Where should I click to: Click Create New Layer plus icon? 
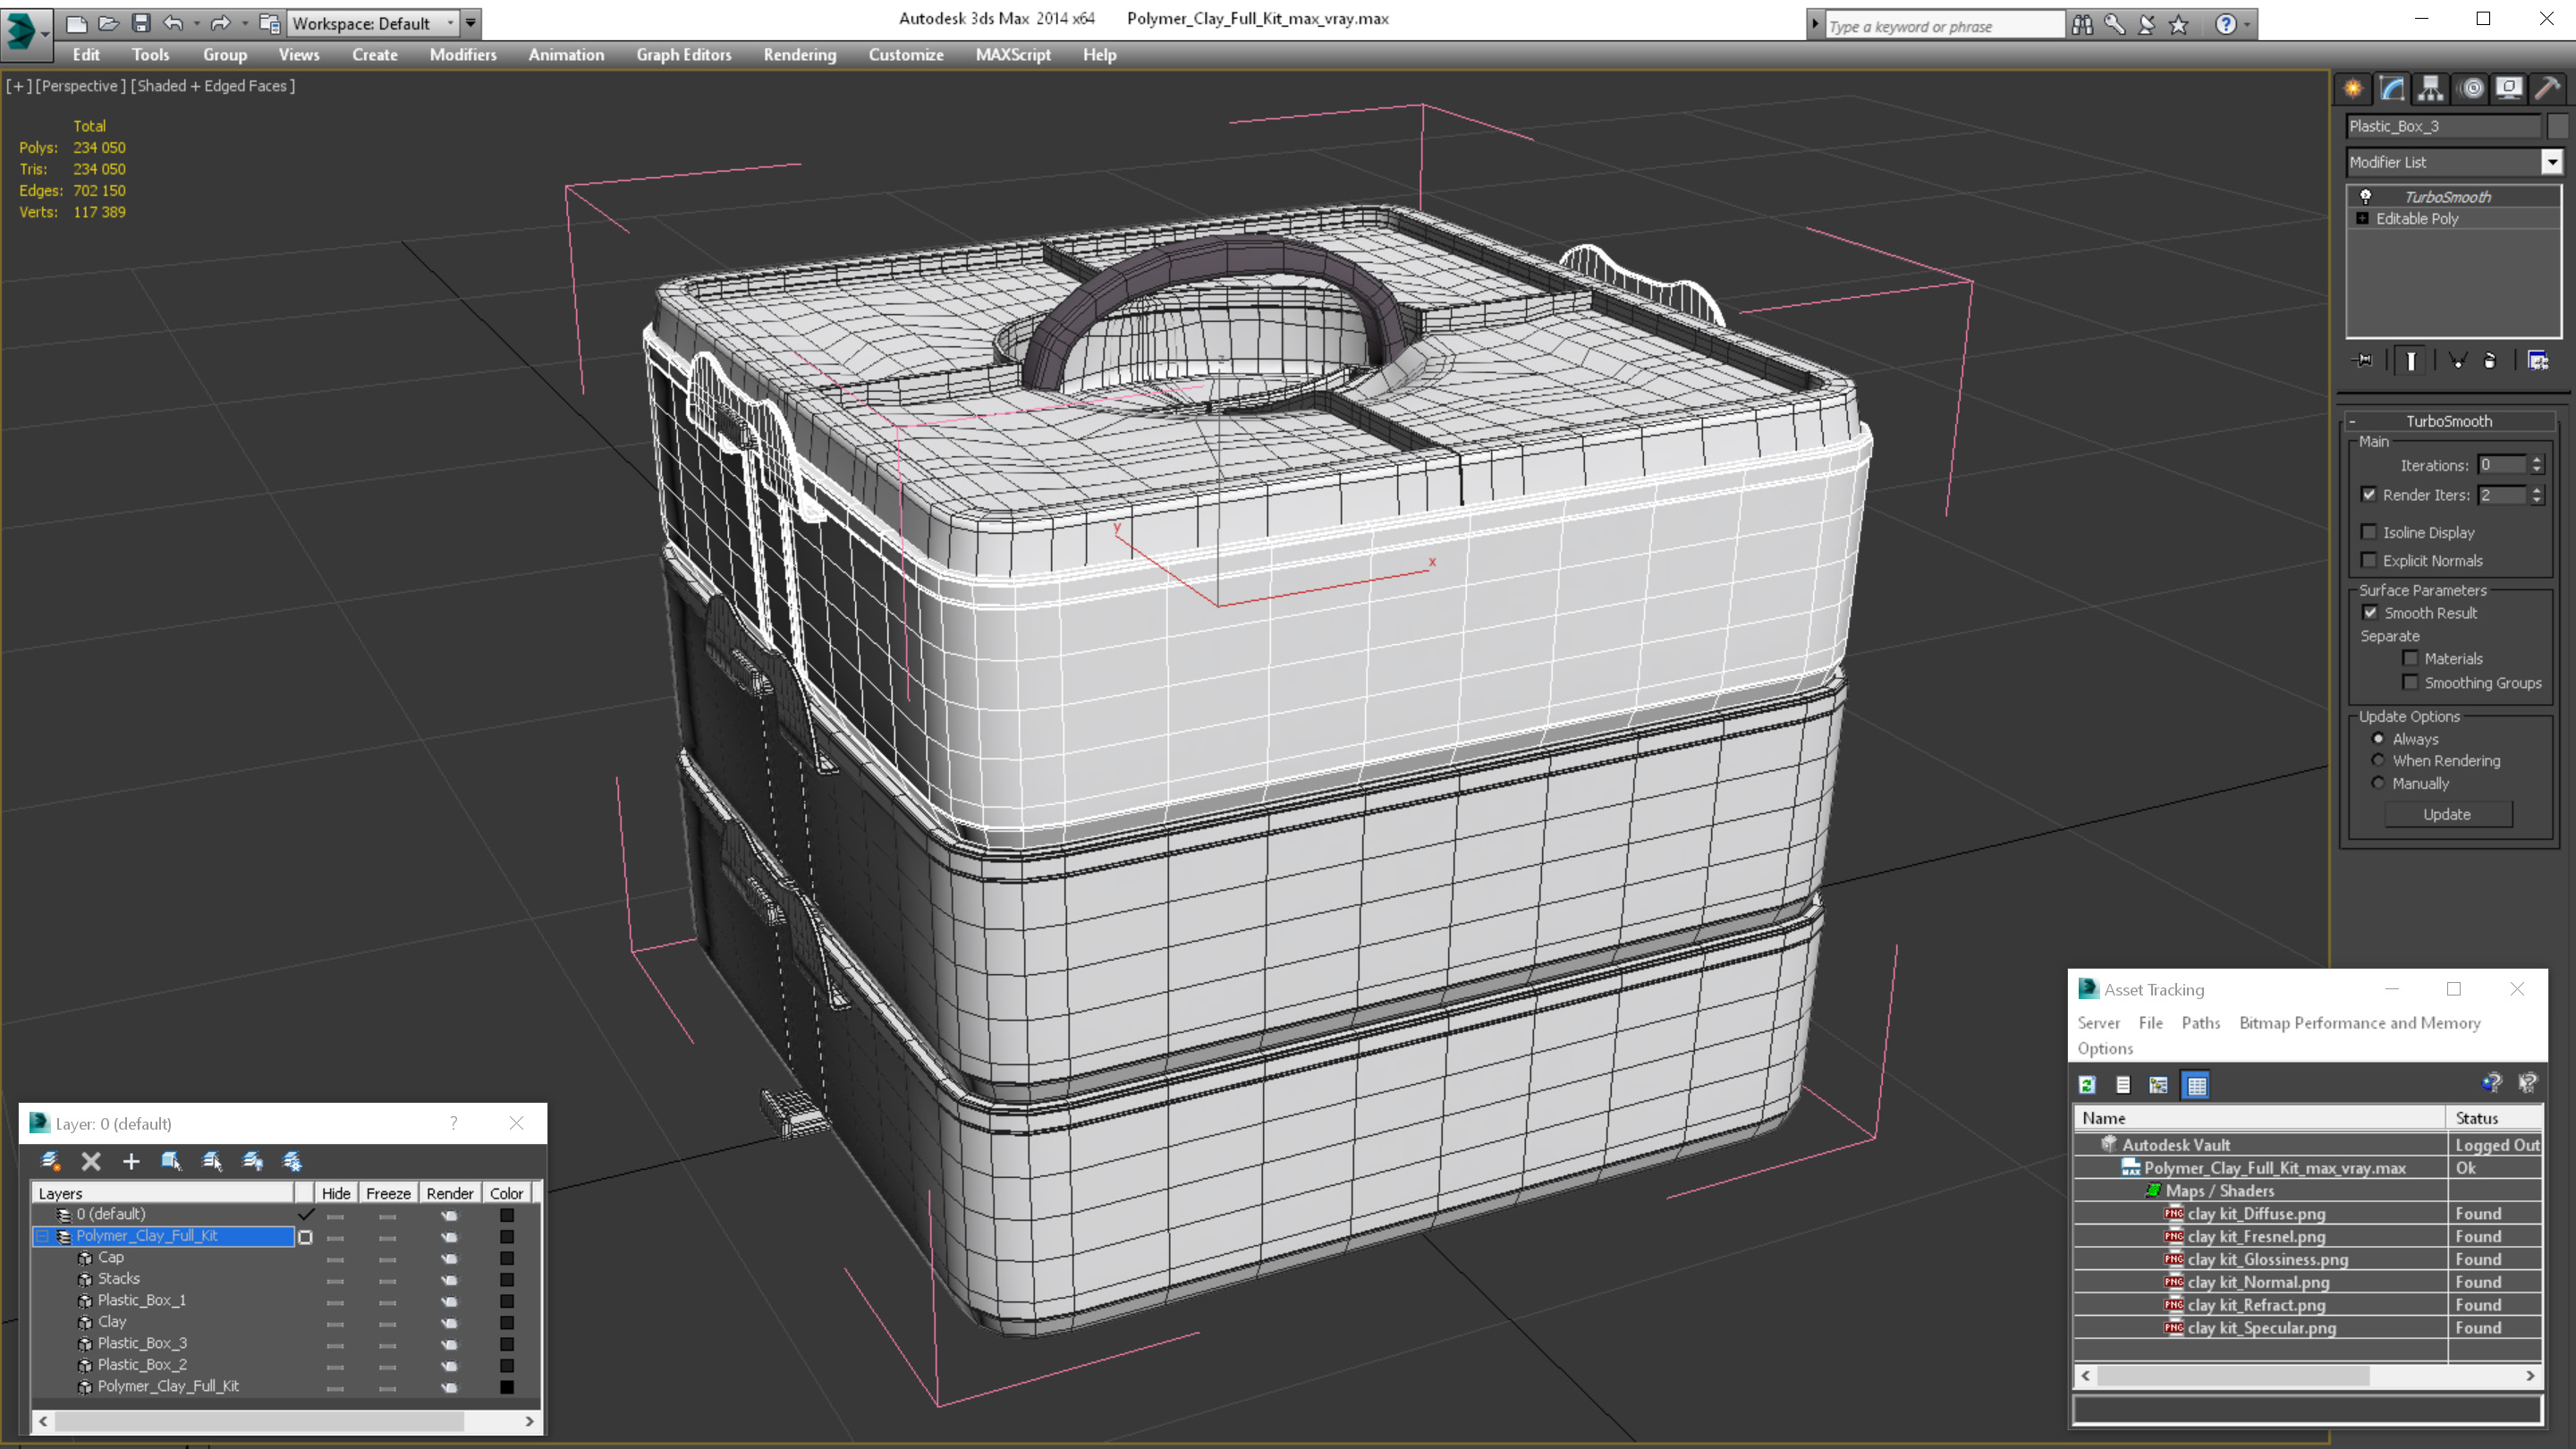(131, 1161)
